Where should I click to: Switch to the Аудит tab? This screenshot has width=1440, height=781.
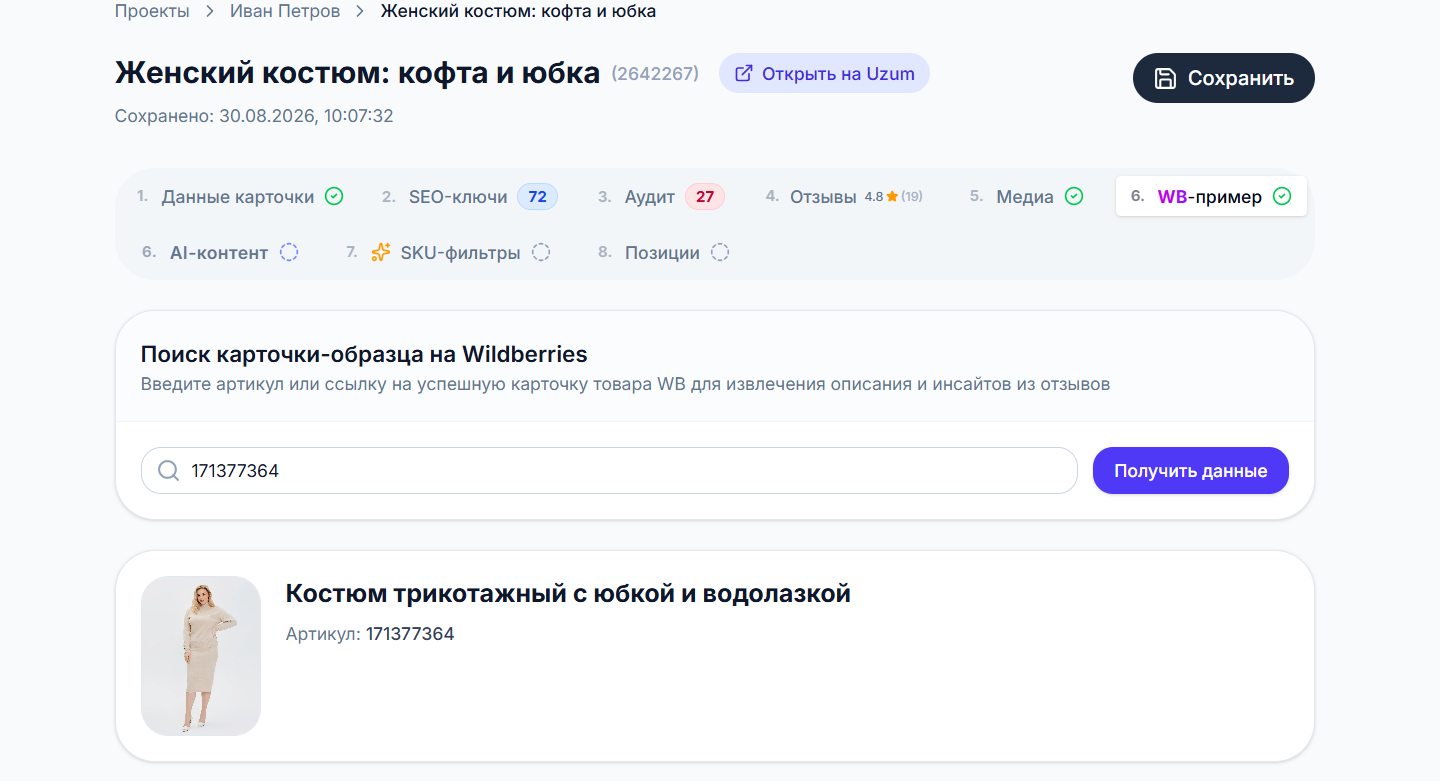pos(661,197)
